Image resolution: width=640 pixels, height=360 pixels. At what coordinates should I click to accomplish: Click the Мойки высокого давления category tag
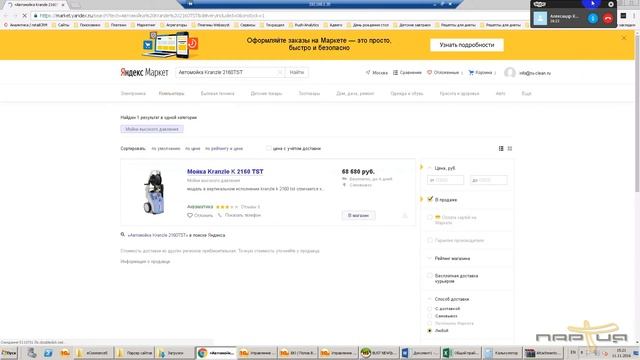152,129
